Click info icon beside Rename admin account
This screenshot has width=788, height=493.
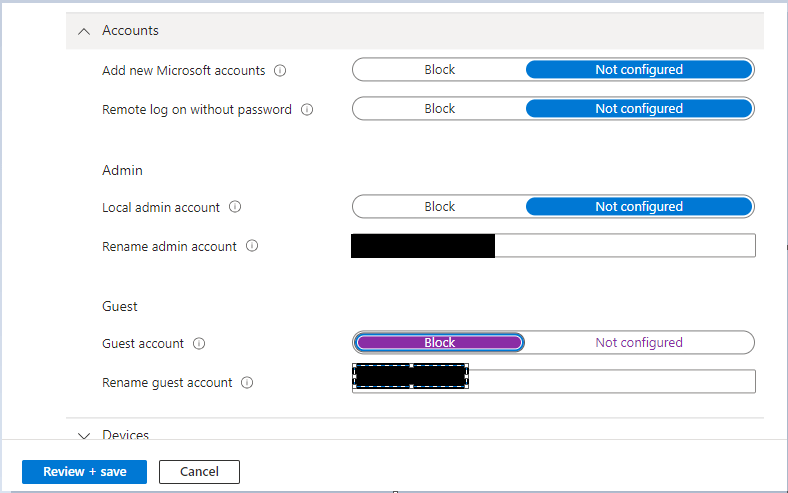click(x=252, y=246)
